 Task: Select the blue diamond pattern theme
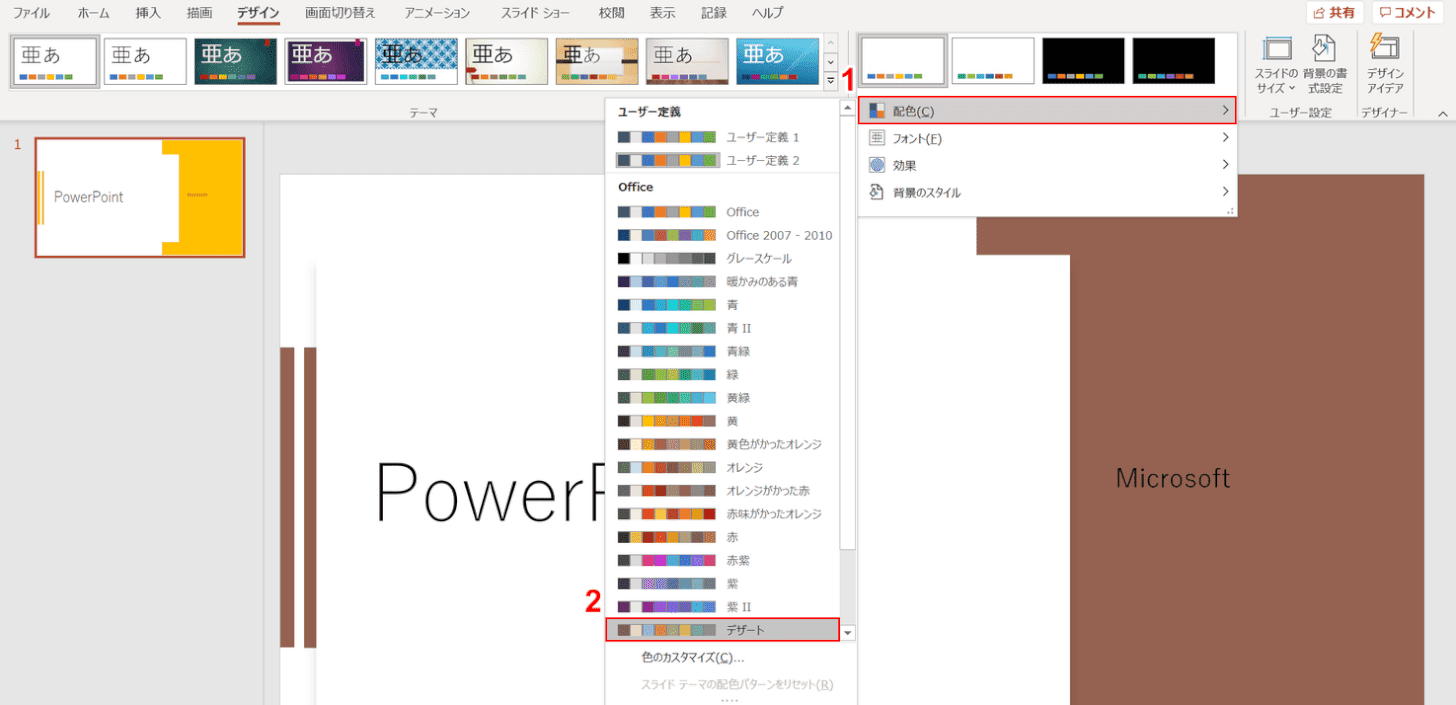pyautogui.click(x=416, y=61)
